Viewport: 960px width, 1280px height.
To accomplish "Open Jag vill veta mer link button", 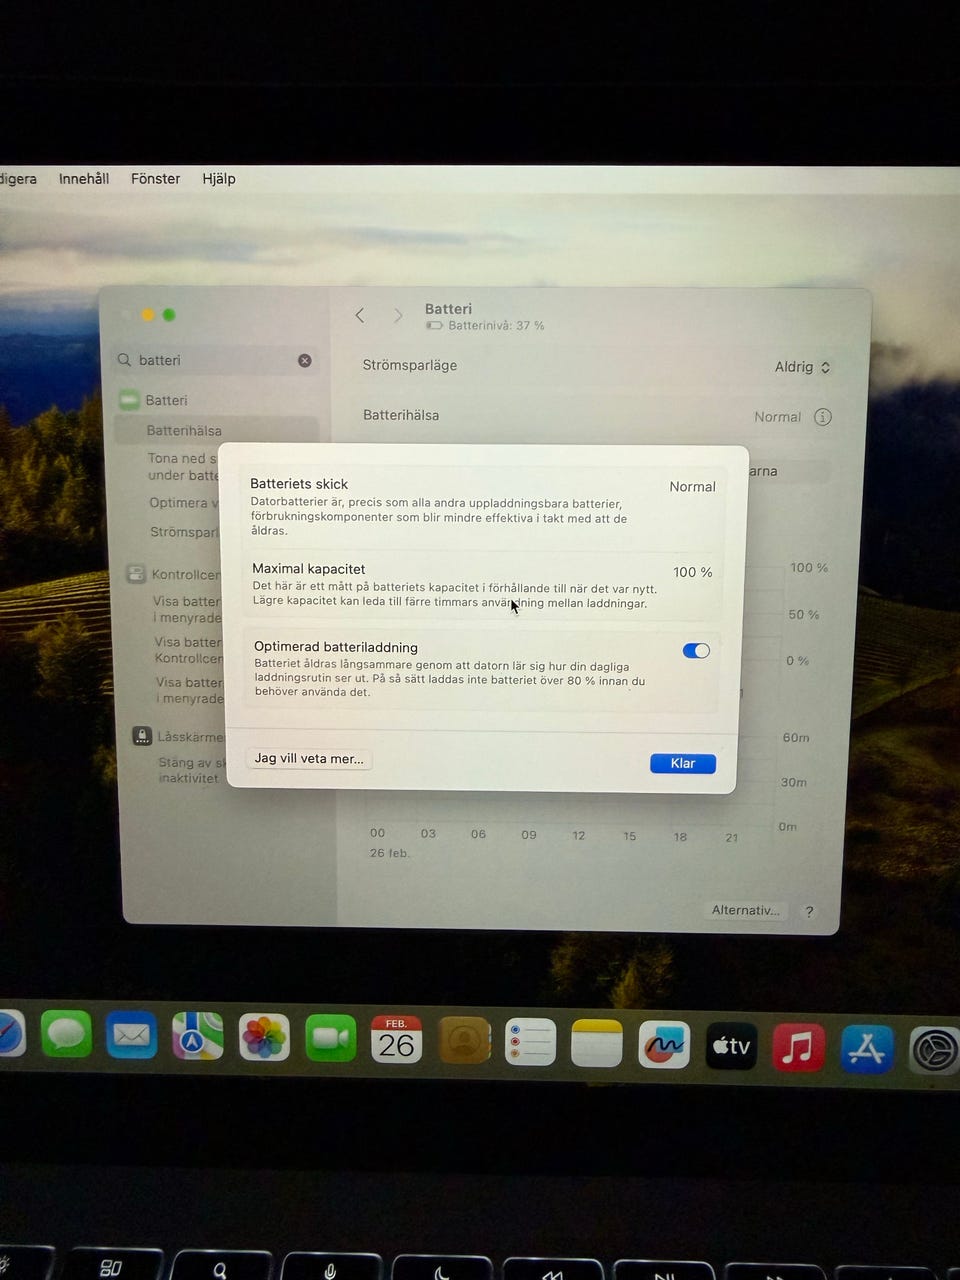I will pos(309,758).
